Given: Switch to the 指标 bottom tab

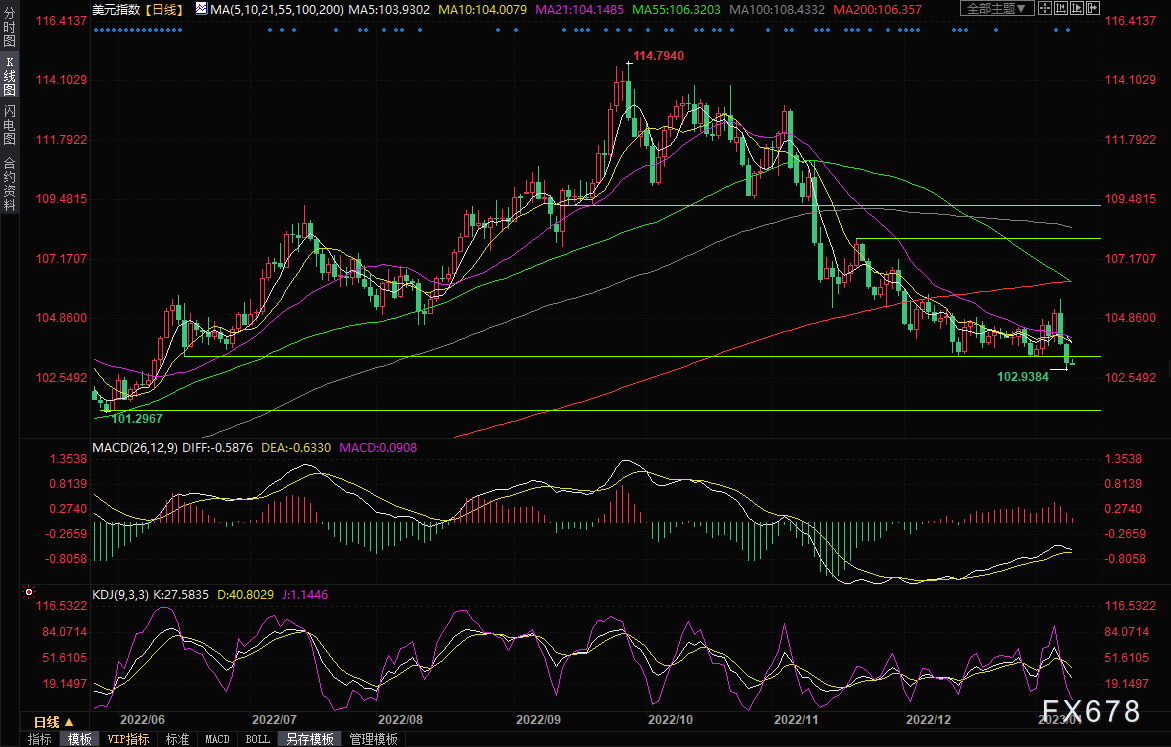Looking at the screenshot, I should [40, 740].
